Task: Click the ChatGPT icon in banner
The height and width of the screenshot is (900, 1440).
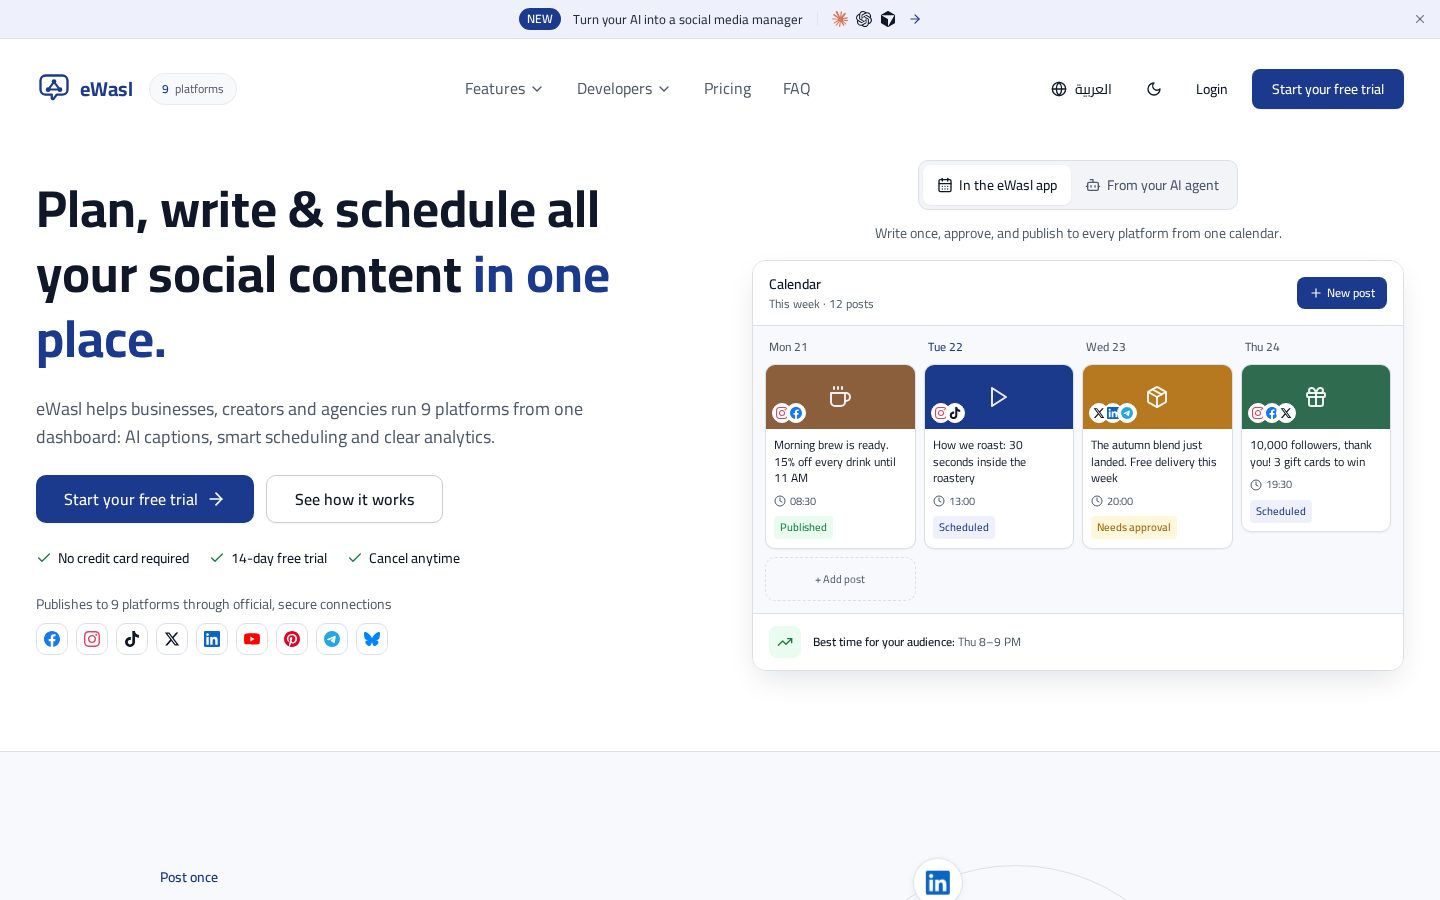Action: click(x=864, y=19)
